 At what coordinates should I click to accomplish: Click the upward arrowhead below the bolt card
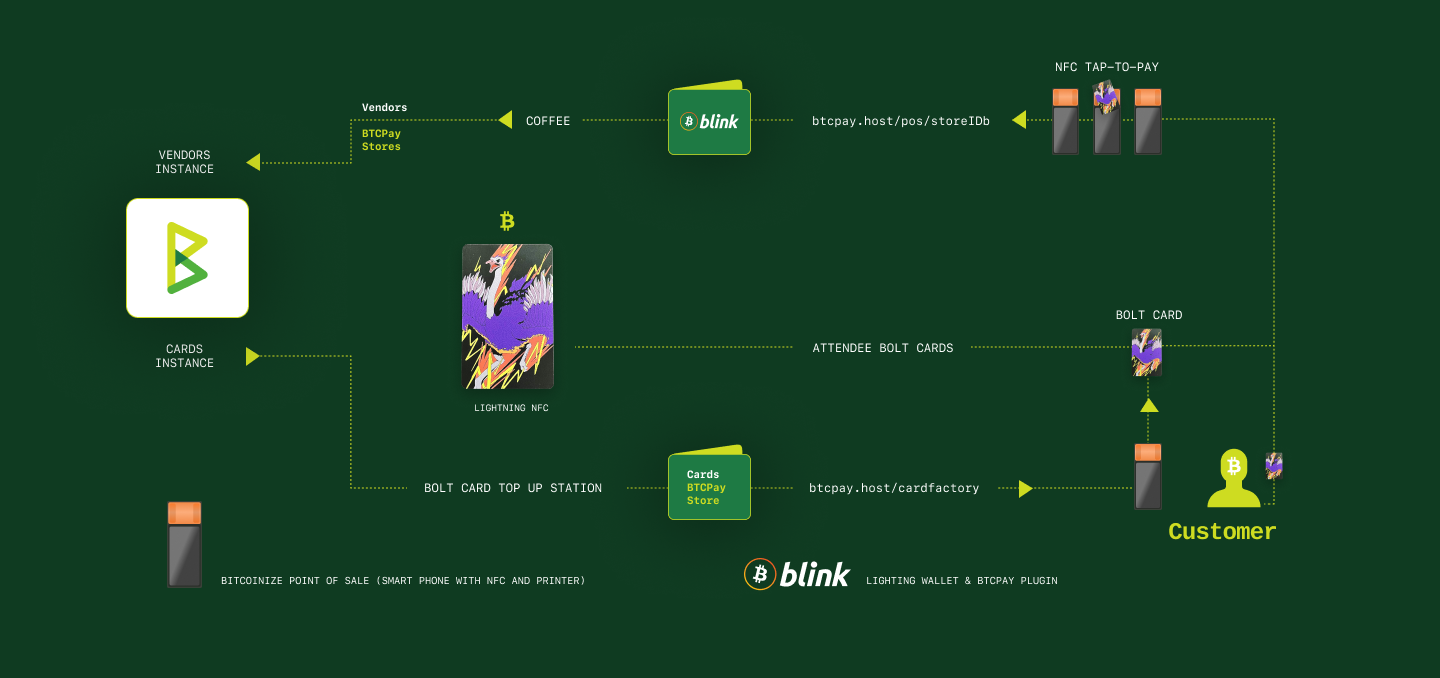tap(1149, 405)
